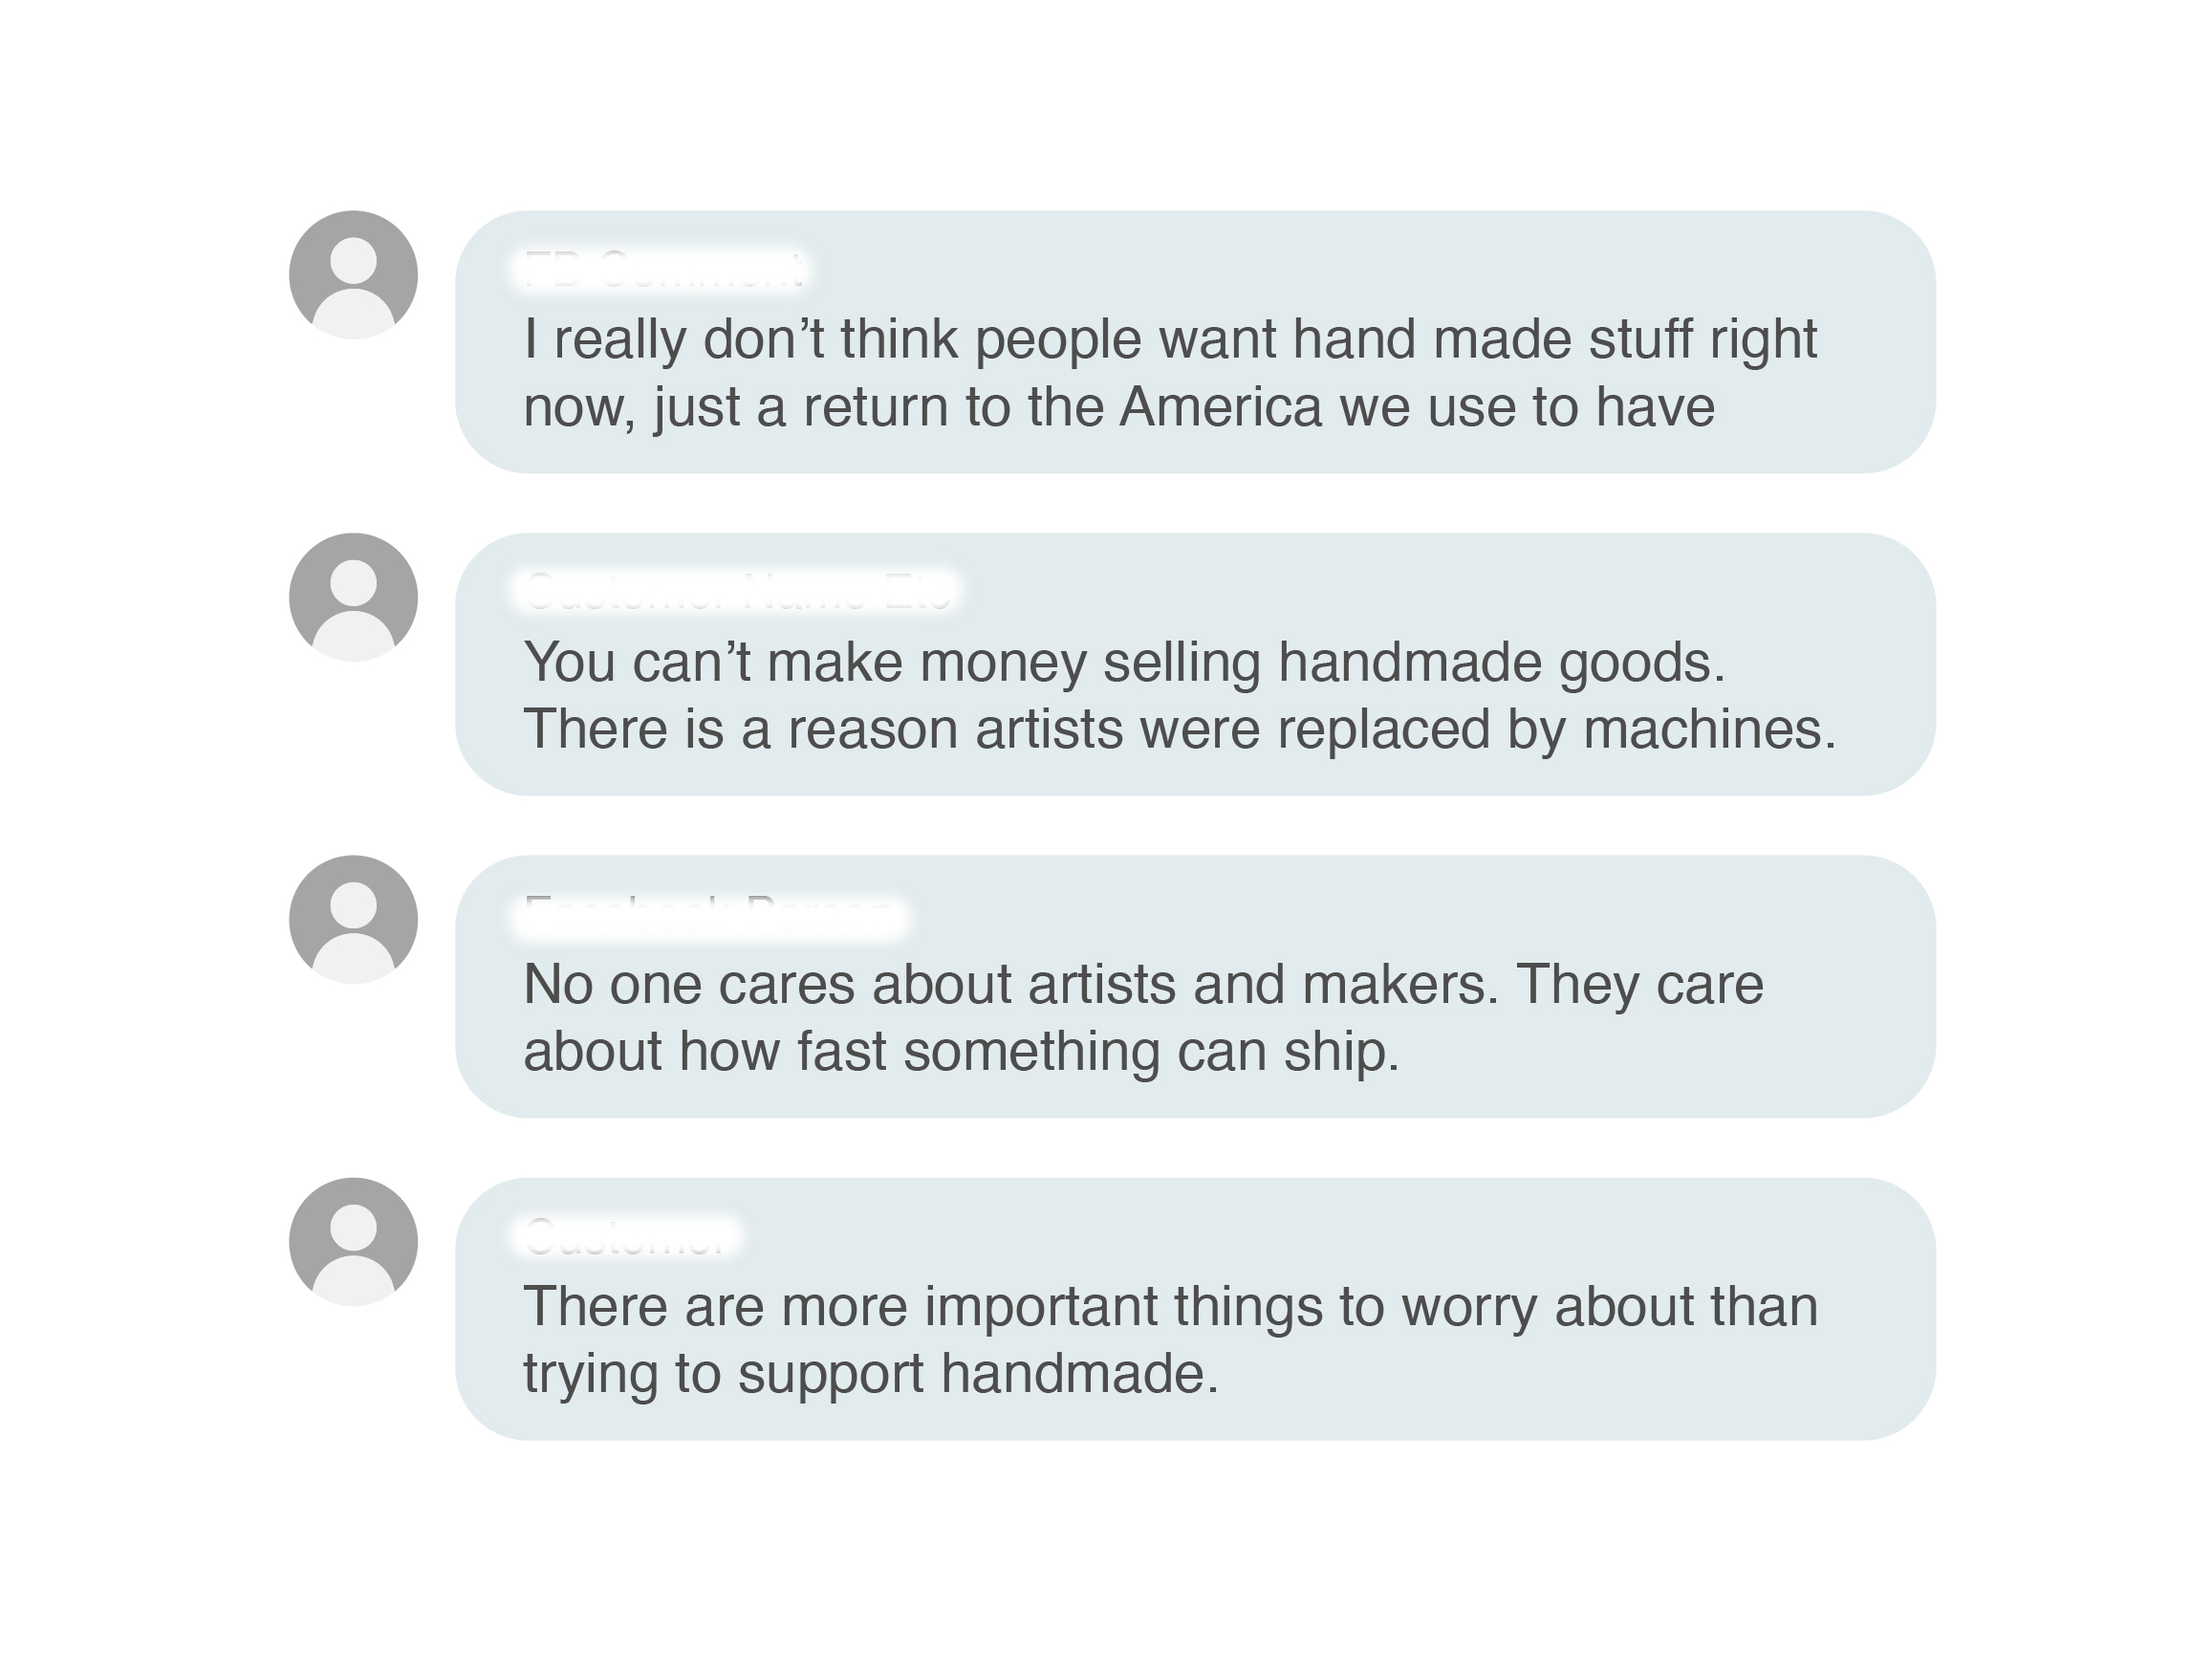
Task: Select the sentence 'You can't make money selling handmade goods.'
Action: click(x=1124, y=662)
